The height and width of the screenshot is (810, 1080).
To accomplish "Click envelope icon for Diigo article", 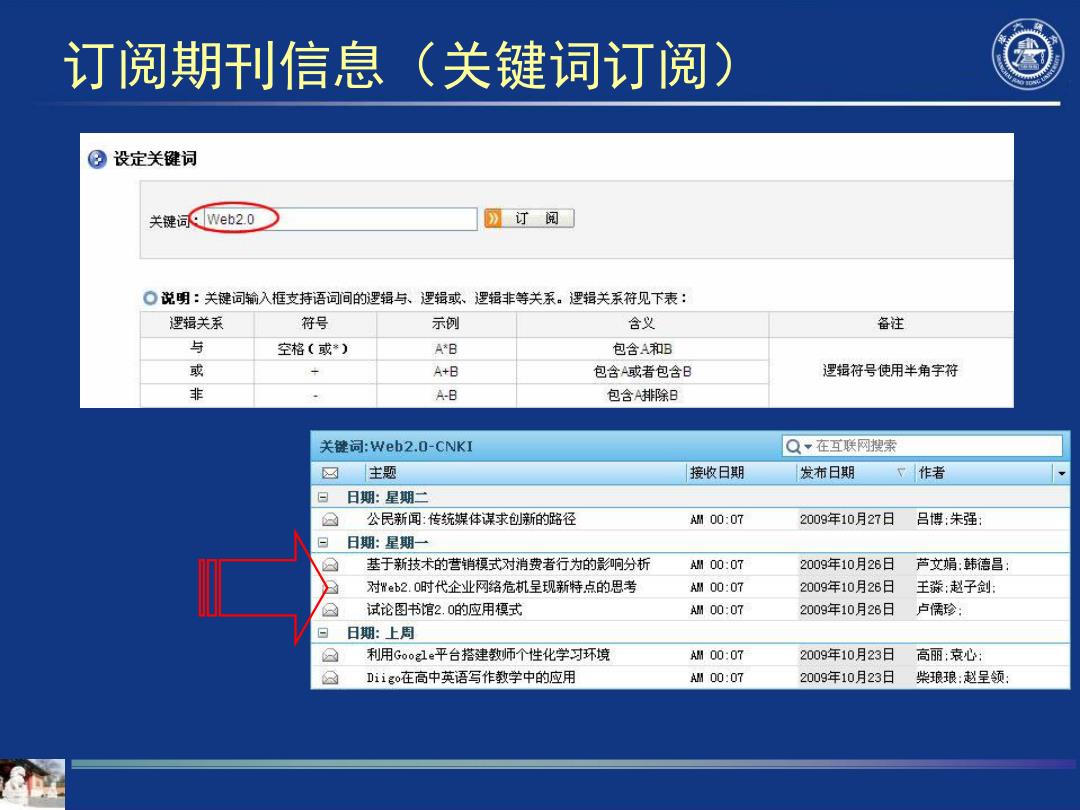I will pos(331,678).
